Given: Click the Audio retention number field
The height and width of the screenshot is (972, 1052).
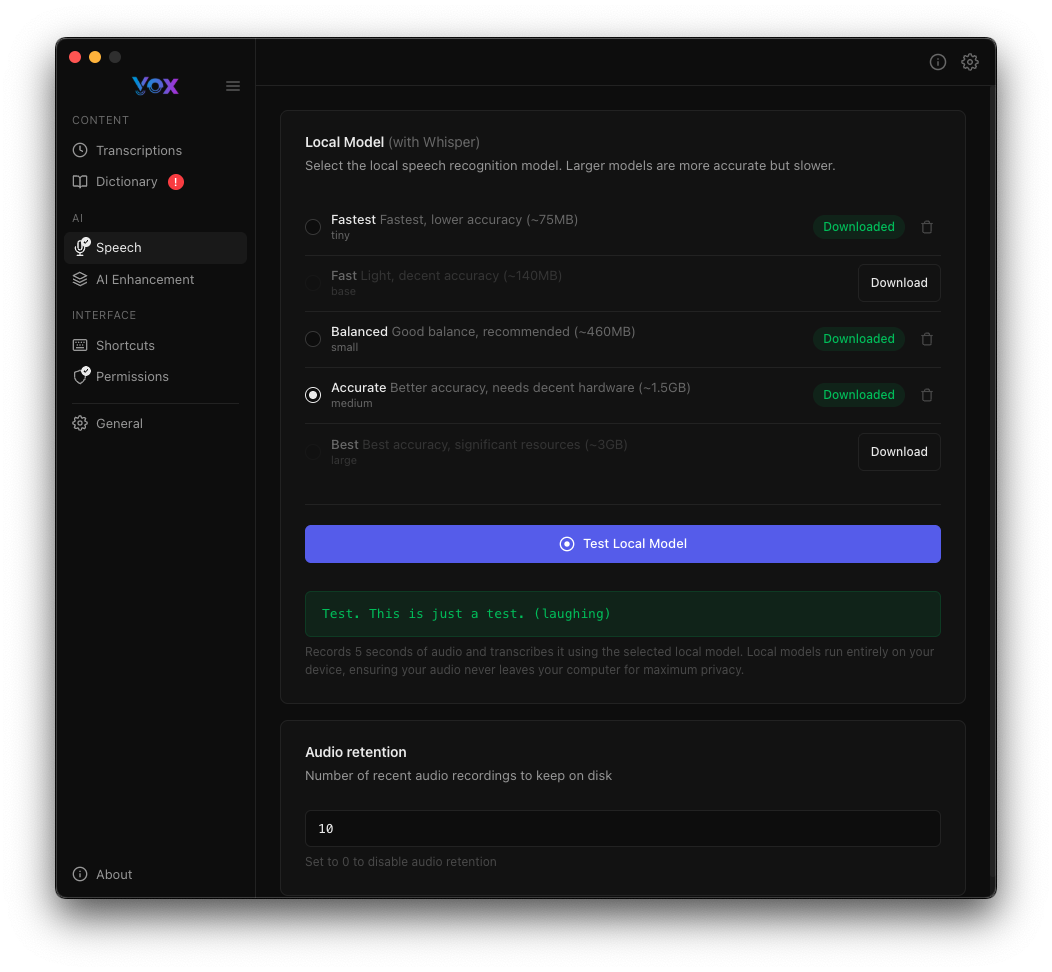Looking at the screenshot, I should (622, 828).
